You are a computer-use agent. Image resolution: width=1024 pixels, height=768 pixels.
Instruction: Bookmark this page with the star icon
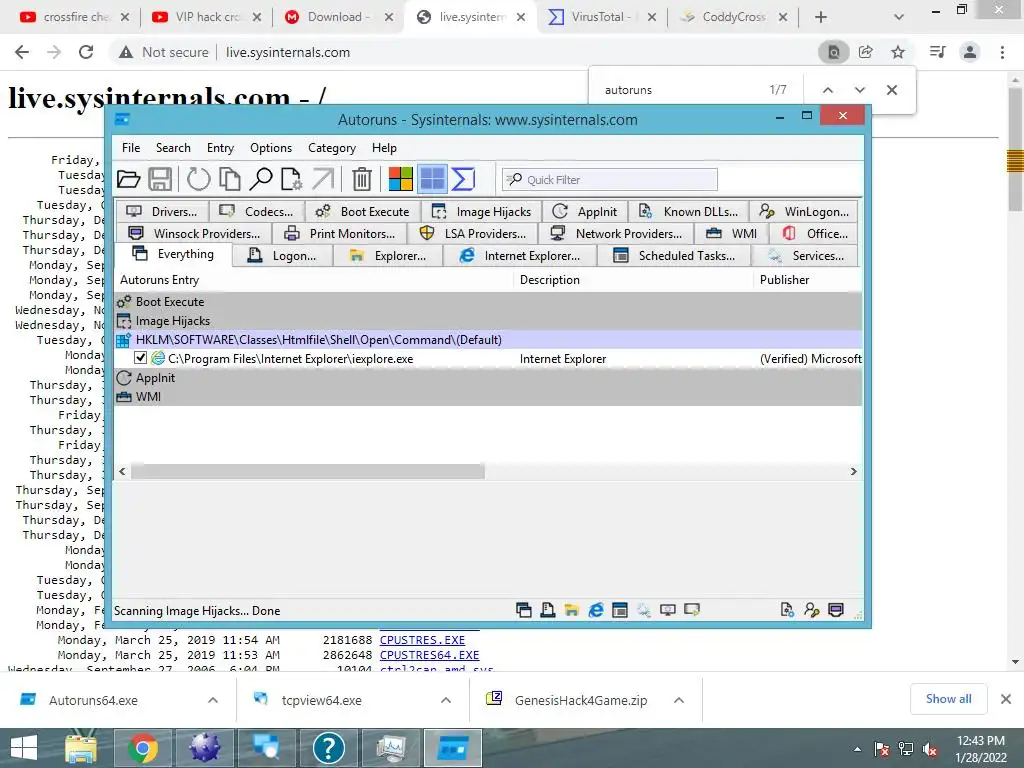[x=898, y=52]
